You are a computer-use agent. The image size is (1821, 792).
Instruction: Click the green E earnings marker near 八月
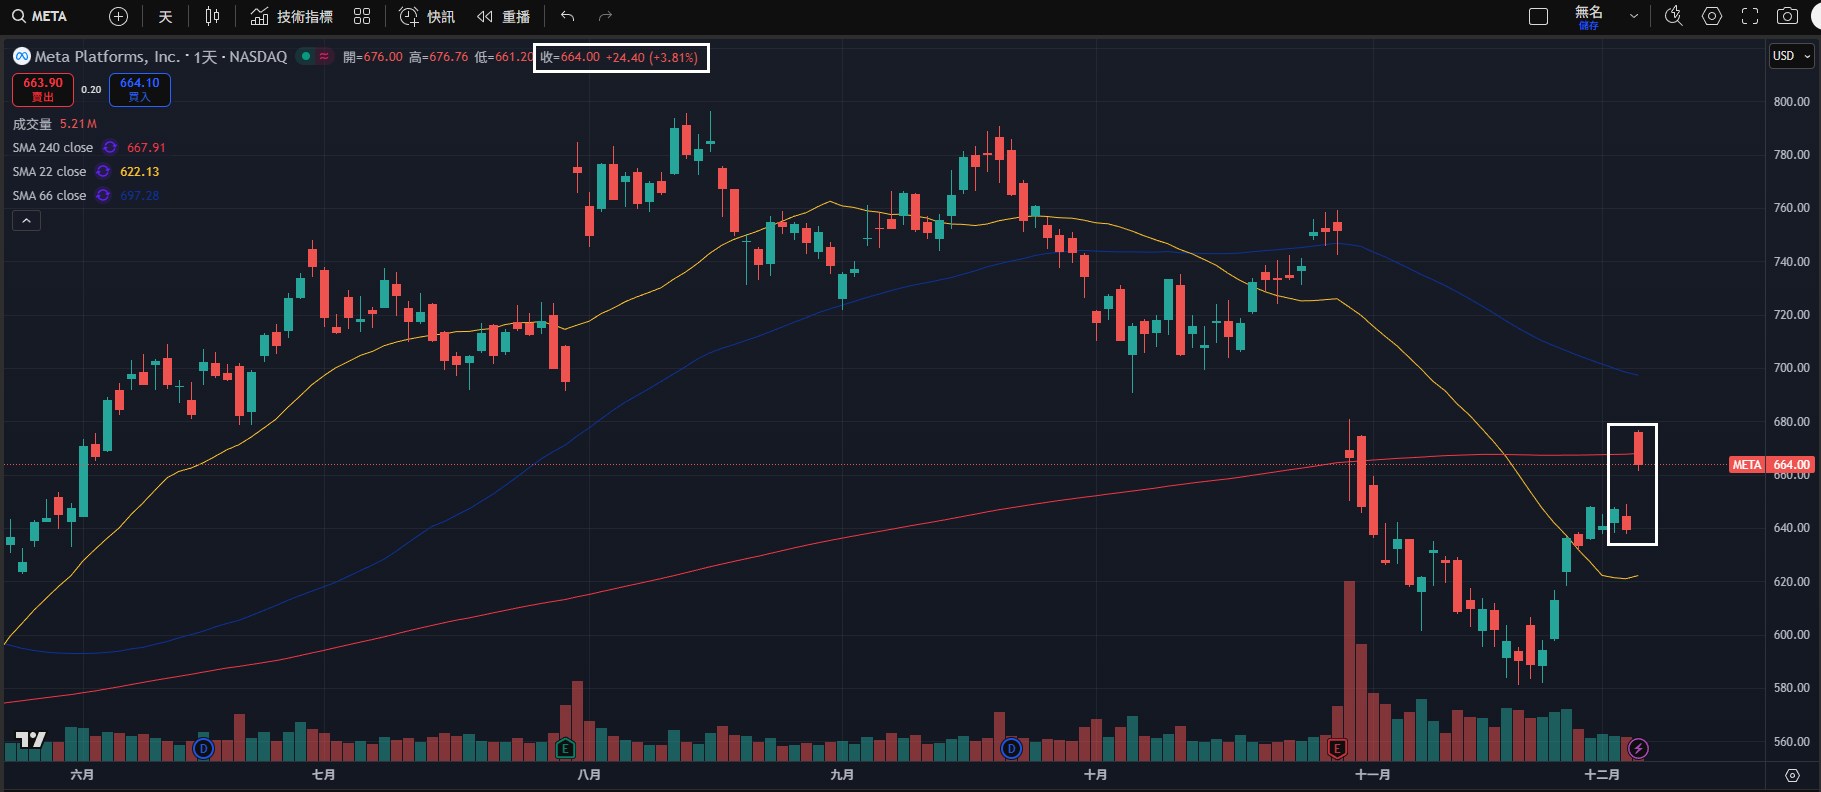[x=565, y=748]
